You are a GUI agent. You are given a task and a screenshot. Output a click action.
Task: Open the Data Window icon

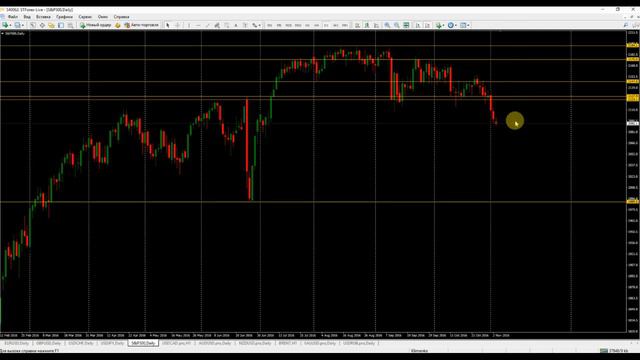[42, 25]
